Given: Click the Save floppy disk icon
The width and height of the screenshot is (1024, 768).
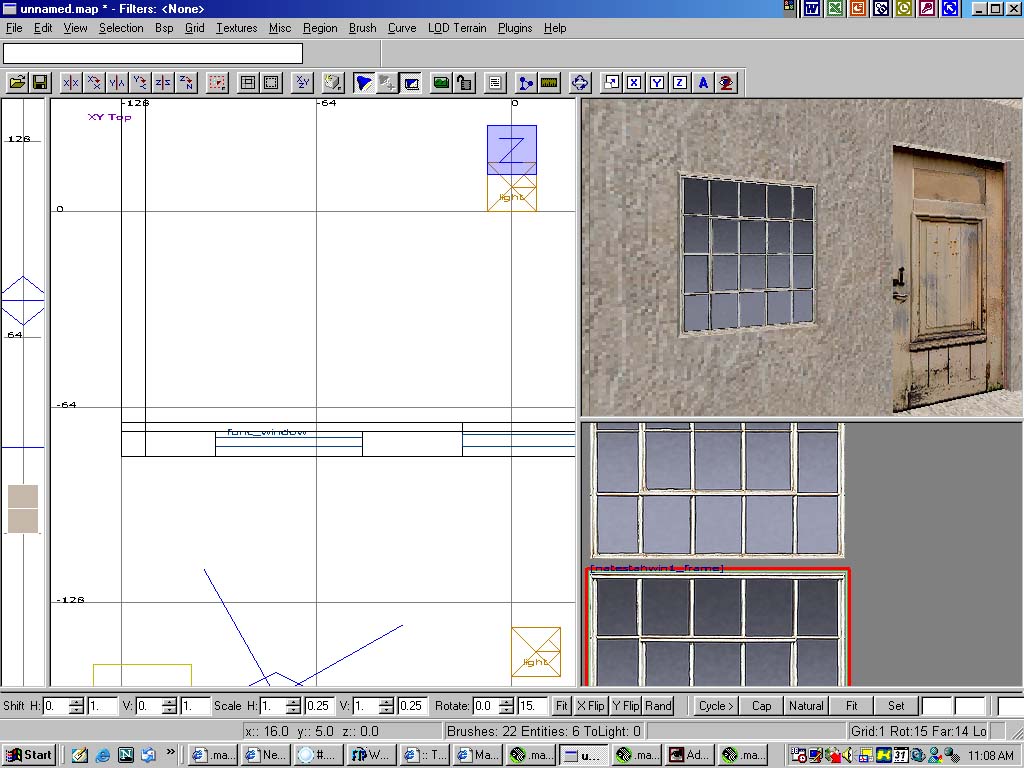Looking at the screenshot, I should 40,83.
